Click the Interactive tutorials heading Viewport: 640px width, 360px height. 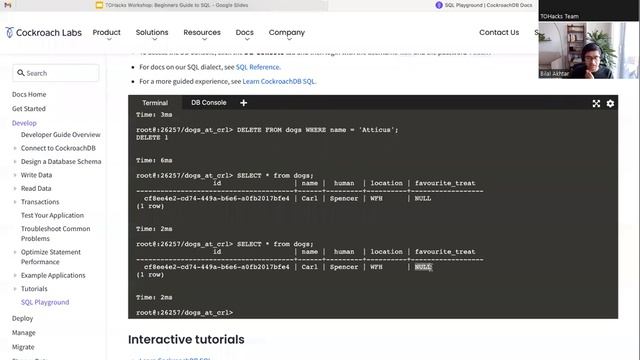pyautogui.click(x=186, y=339)
